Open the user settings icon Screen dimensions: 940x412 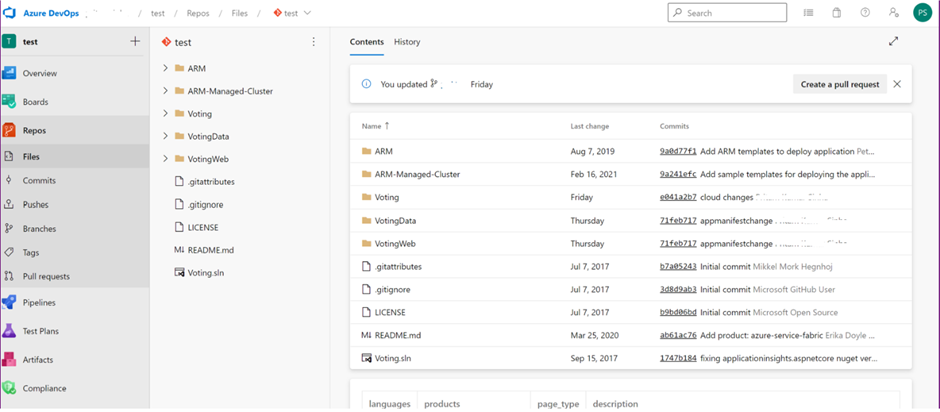coord(894,13)
